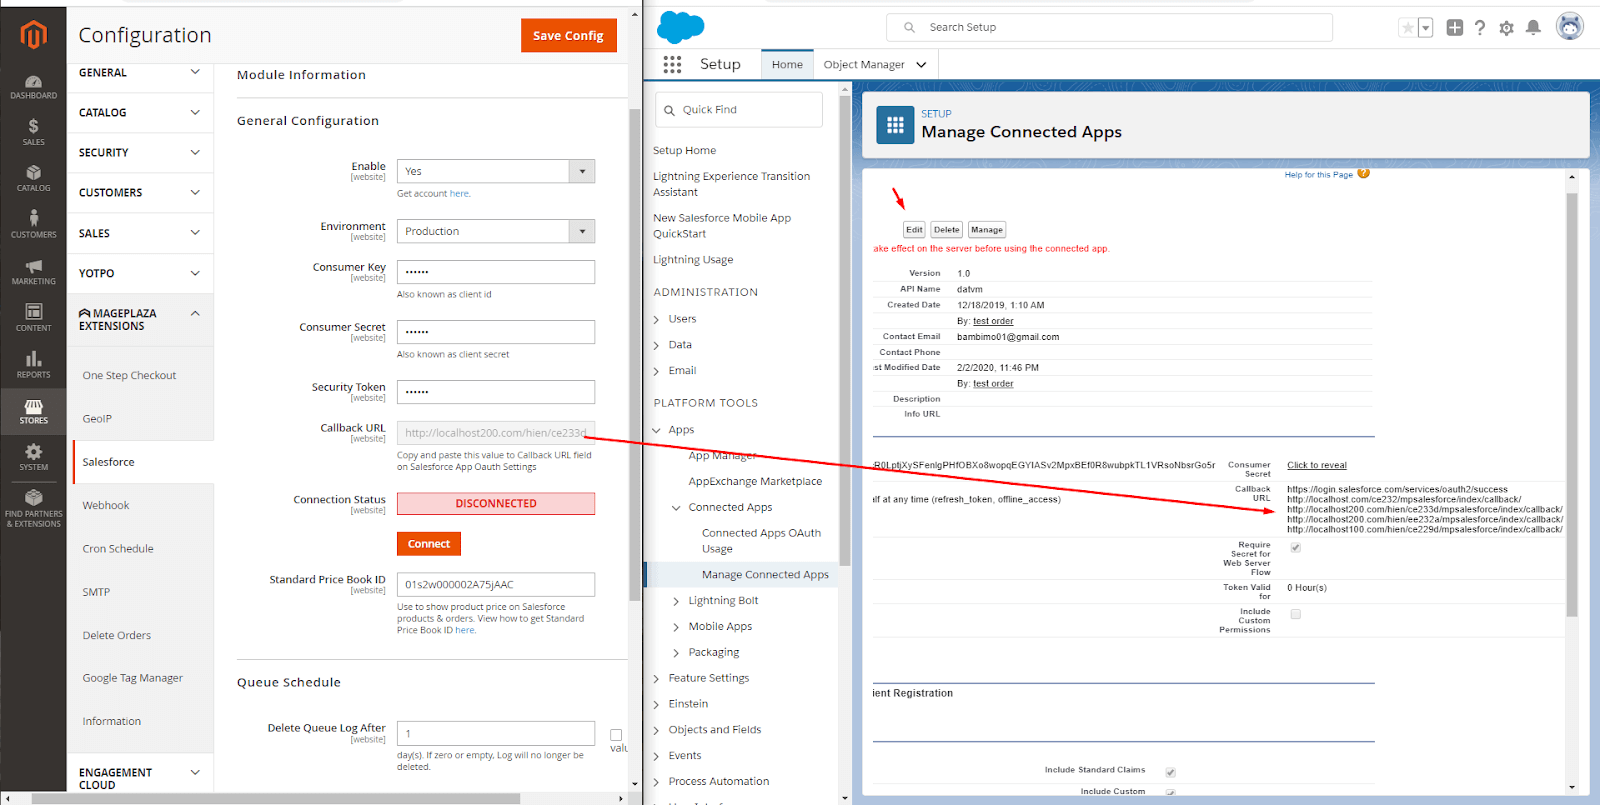Toggle Include Standard Claims checkbox

pos(1170,772)
